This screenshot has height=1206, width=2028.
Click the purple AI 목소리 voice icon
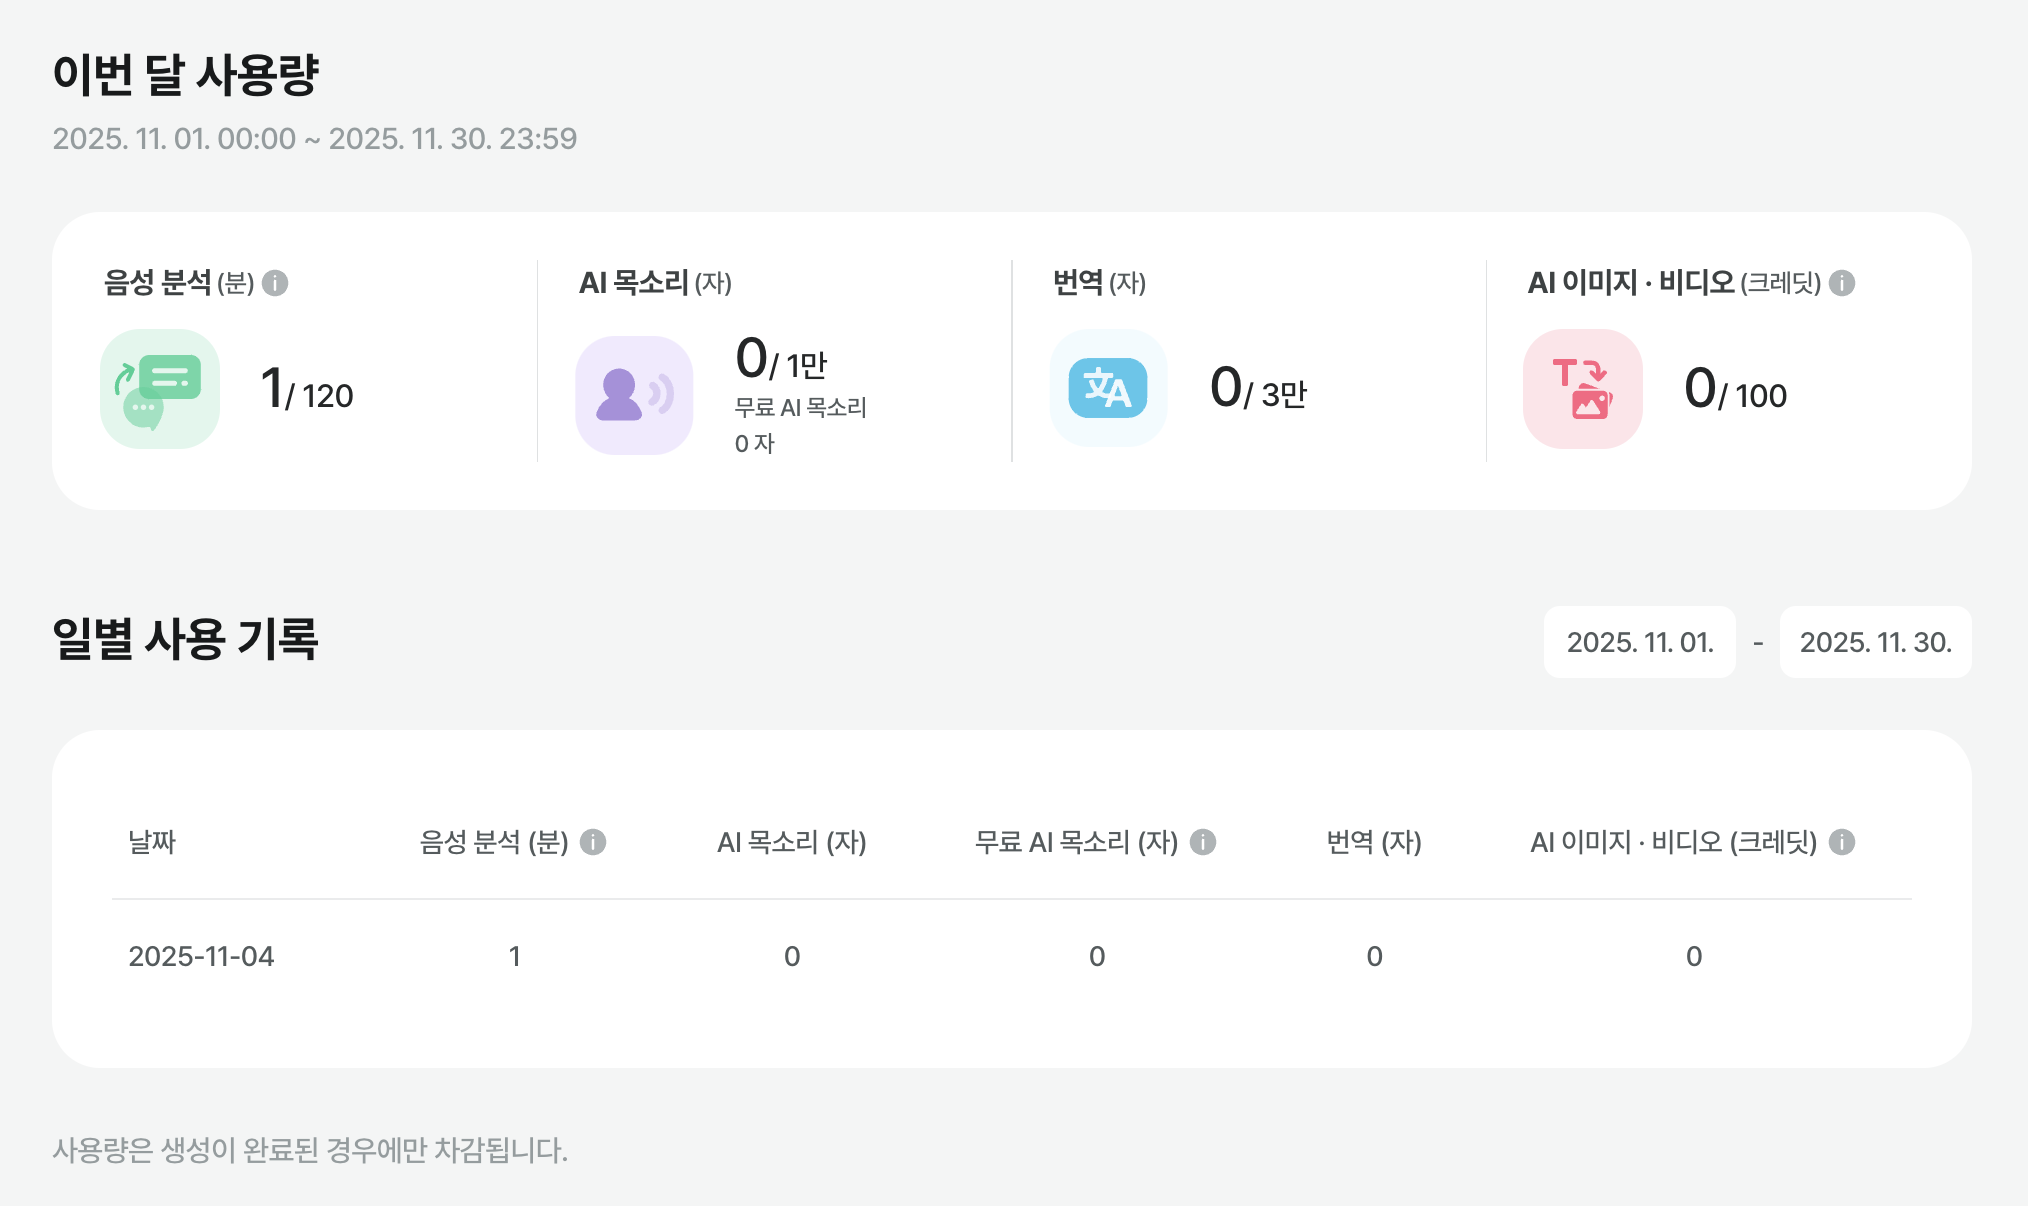click(x=634, y=395)
